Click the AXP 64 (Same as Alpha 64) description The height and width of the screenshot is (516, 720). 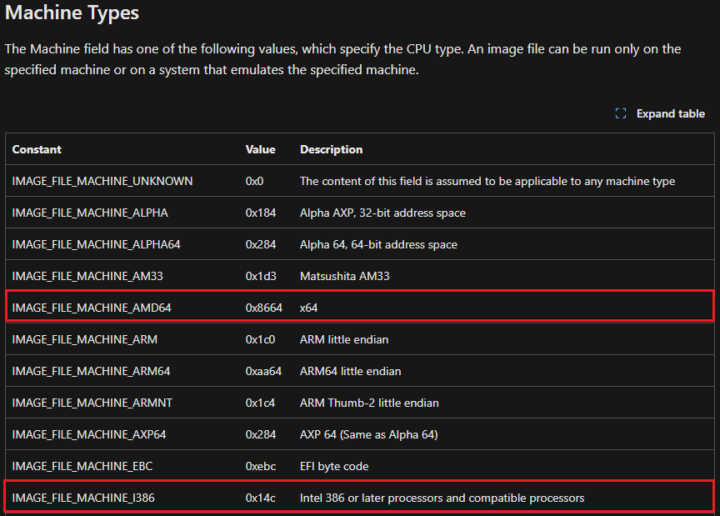pyautogui.click(x=369, y=435)
